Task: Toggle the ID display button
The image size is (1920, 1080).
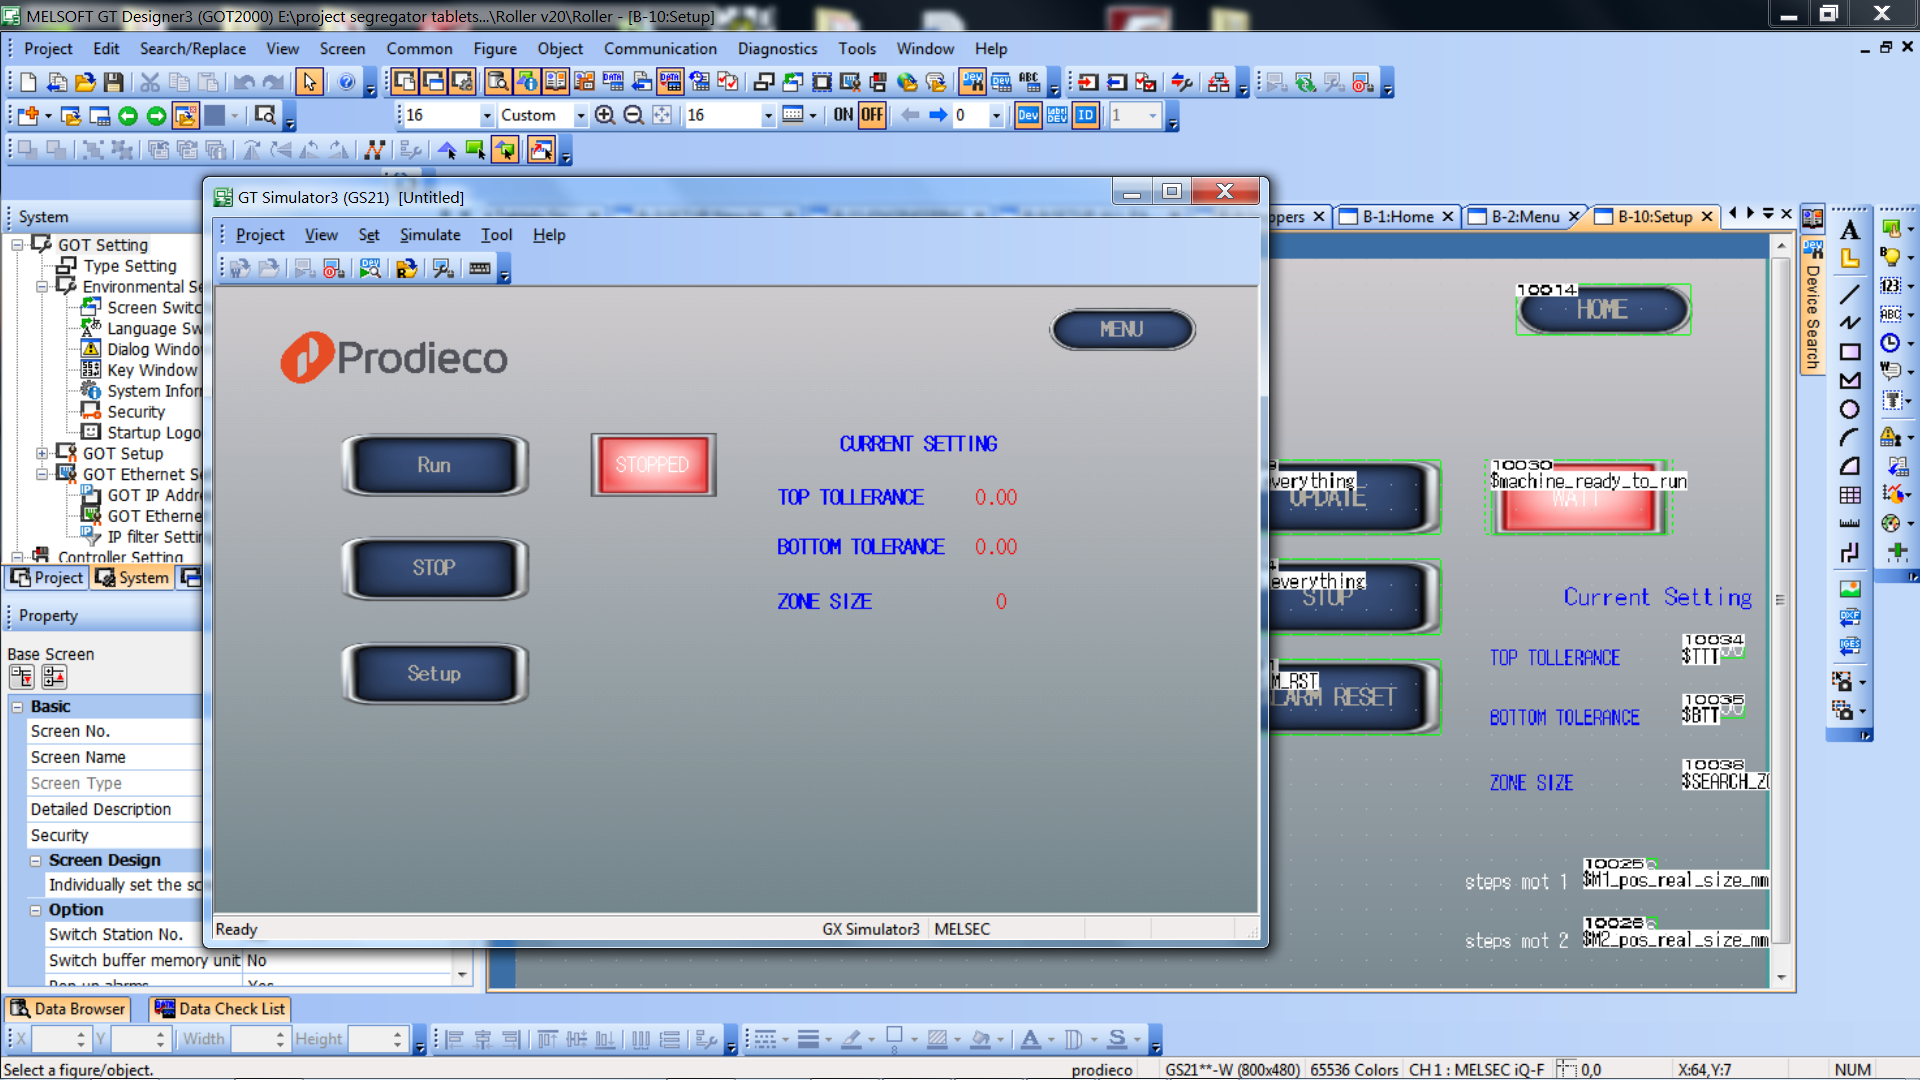Action: [1086, 115]
